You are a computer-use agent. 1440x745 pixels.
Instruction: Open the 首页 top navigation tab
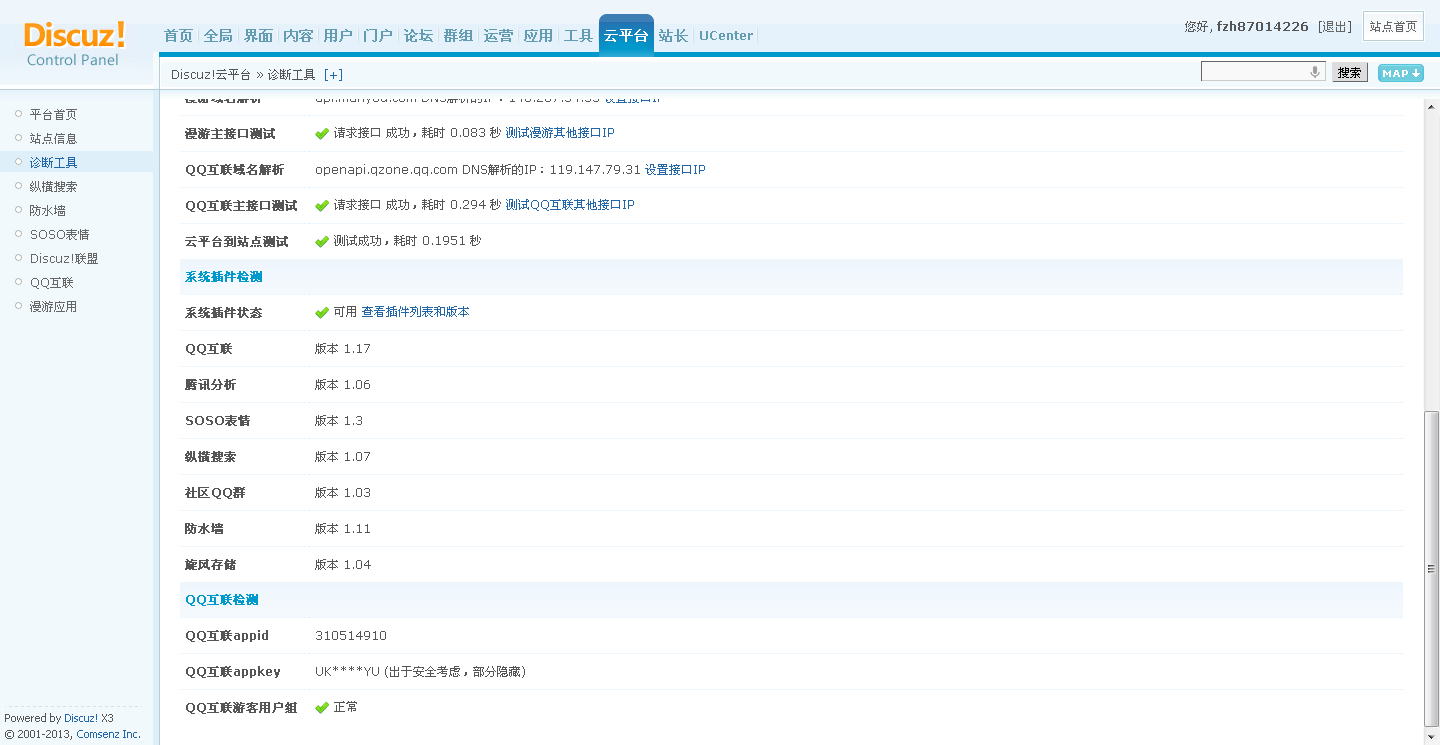pos(178,36)
